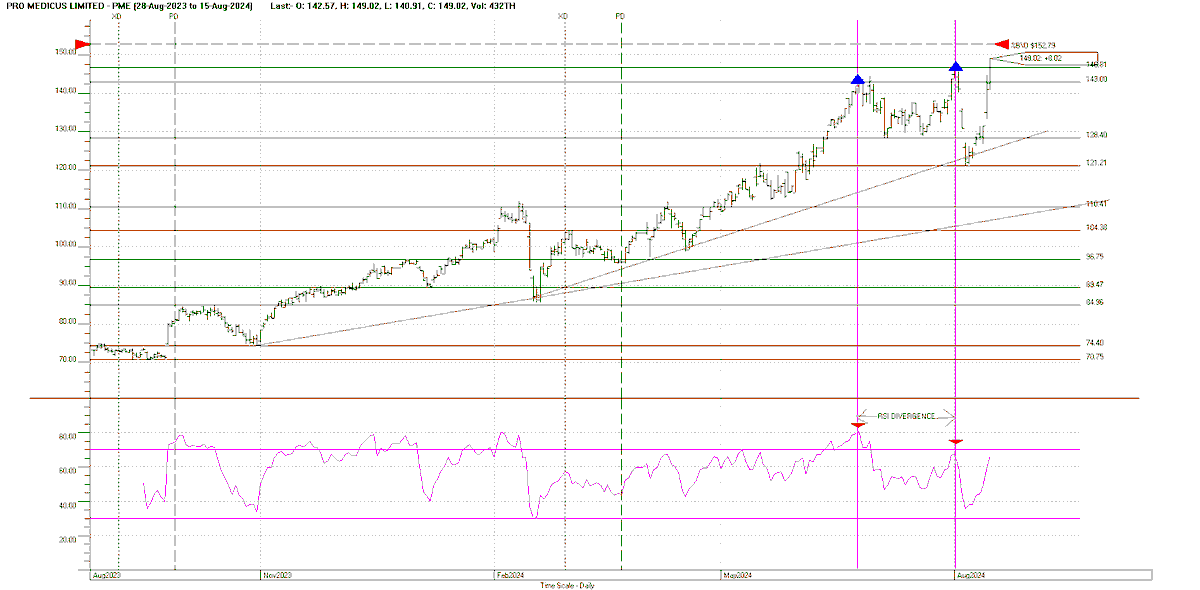The height and width of the screenshot is (590, 1200).
Task: Click the 100.00 price axis label
Action: [x=65, y=245]
